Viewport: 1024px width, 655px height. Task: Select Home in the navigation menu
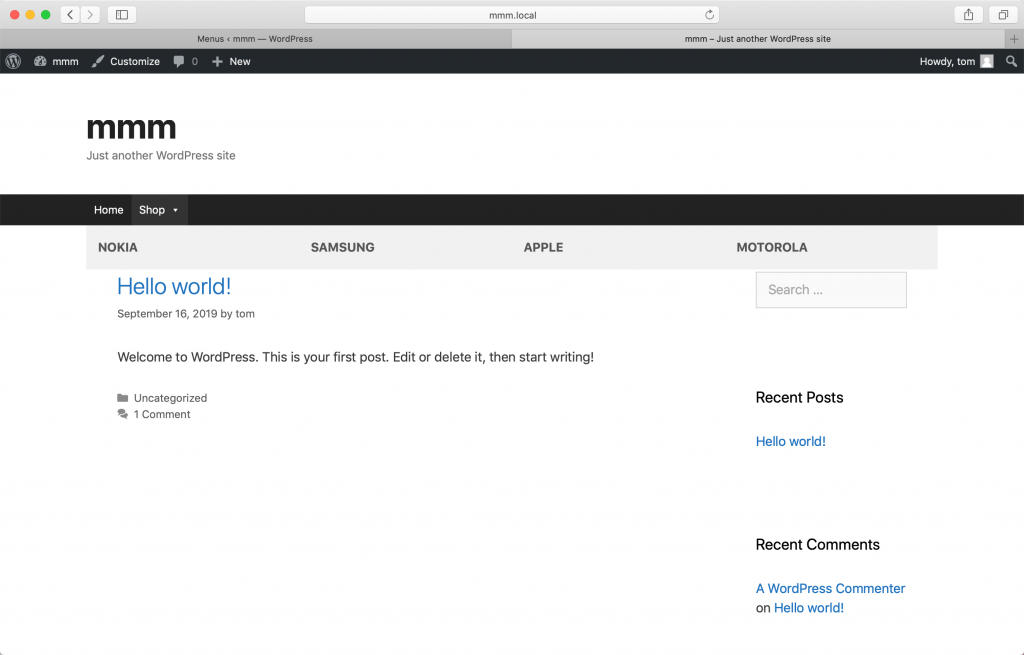coord(108,210)
